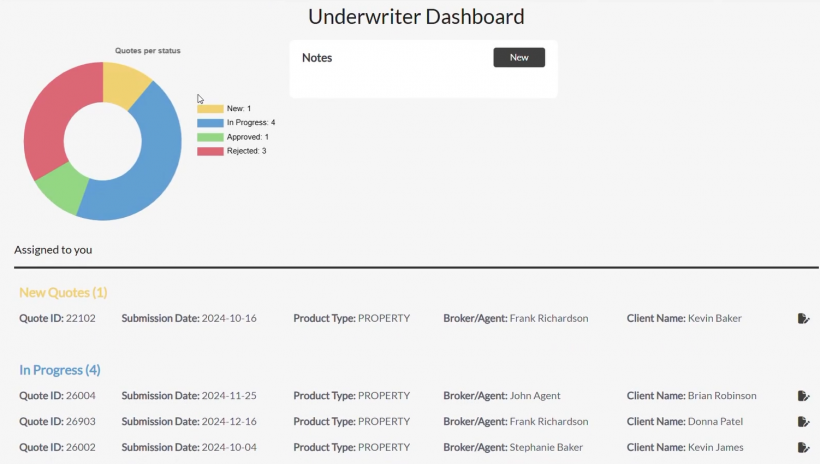Open edit icon for quote 26002
This screenshot has height=464, width=820.
tap(803, 447)
